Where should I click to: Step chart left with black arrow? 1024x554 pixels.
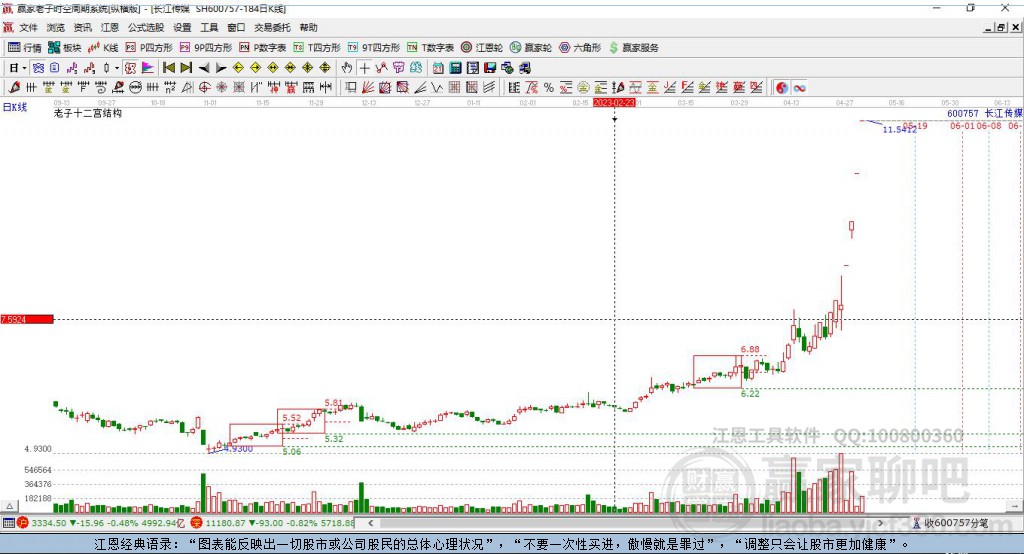pos(204,68)
